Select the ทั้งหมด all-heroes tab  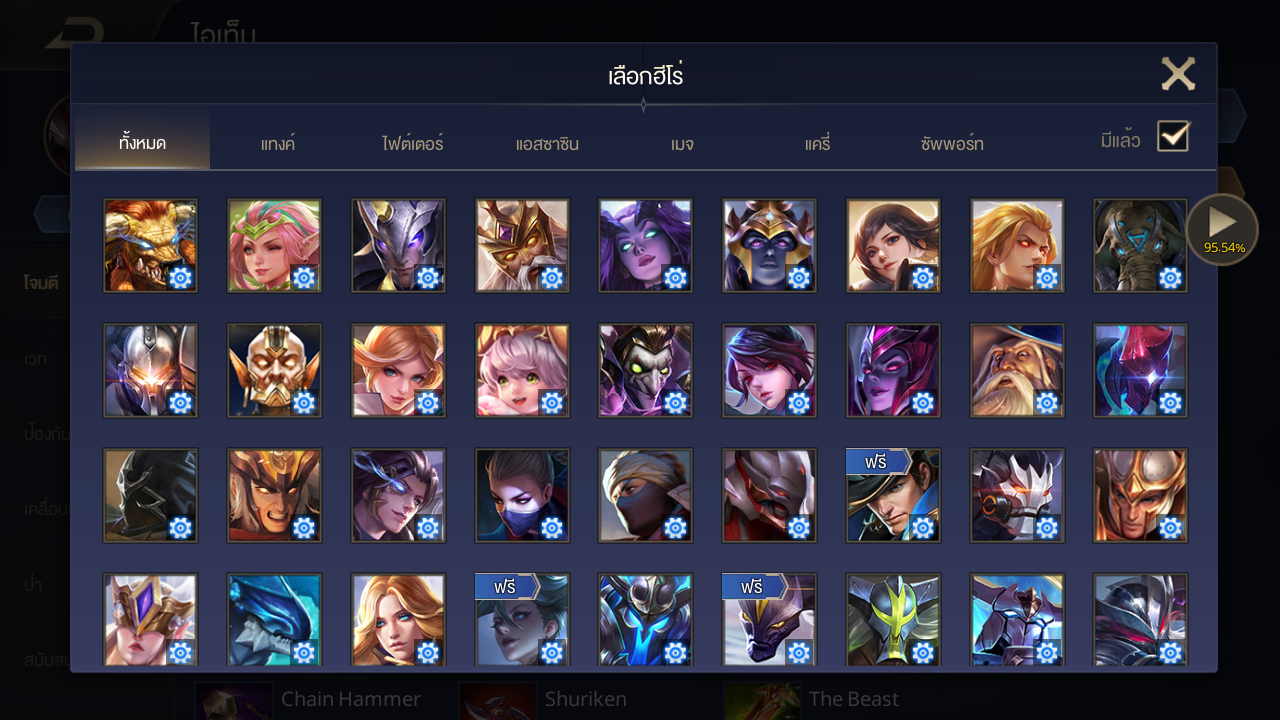tap(142, 143)
